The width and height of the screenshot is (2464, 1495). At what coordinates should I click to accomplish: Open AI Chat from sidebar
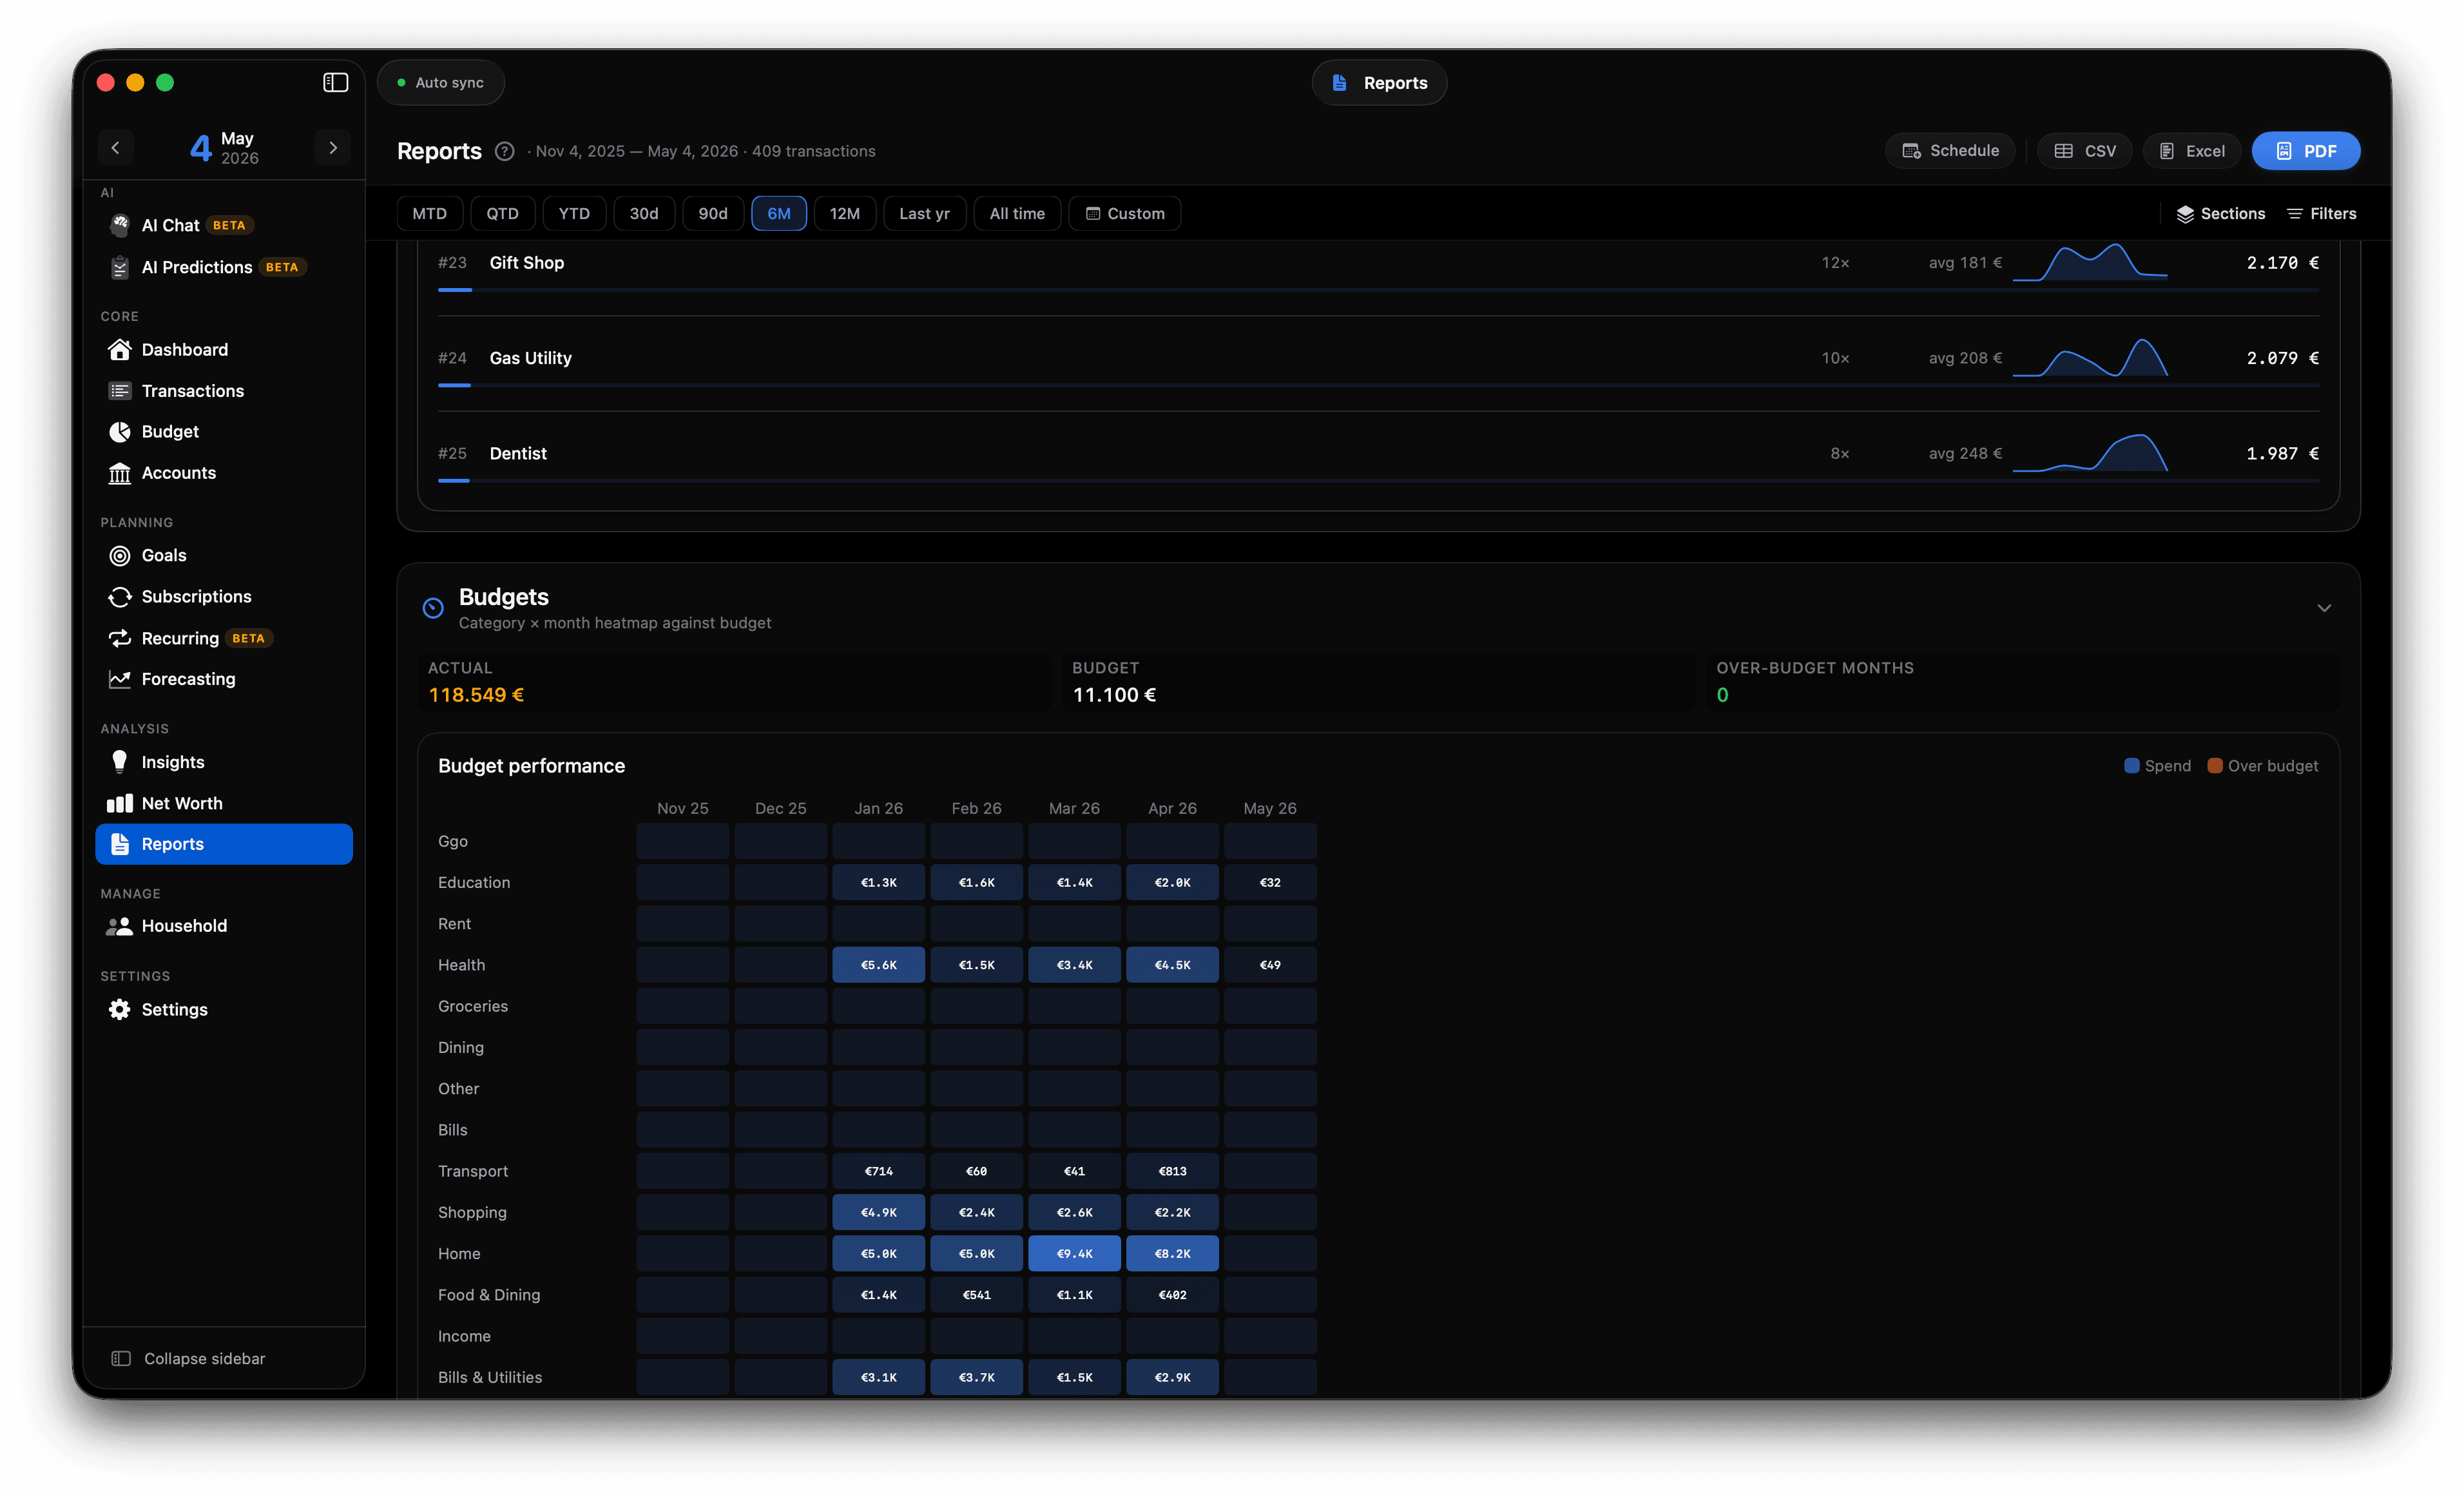[x=224, y=225]
